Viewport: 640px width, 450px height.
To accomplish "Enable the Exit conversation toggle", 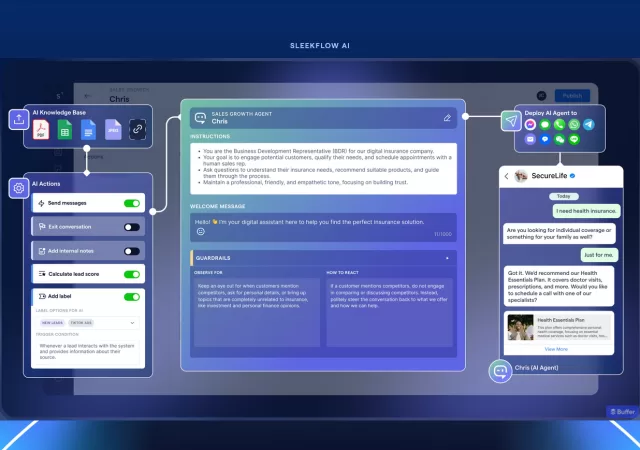I will [131, 227].
